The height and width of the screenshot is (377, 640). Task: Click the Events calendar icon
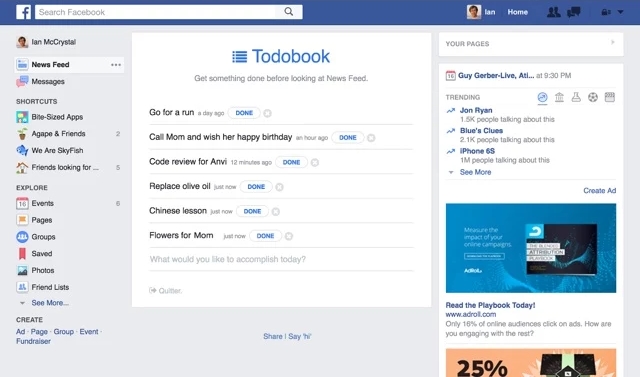pos(22,203)
